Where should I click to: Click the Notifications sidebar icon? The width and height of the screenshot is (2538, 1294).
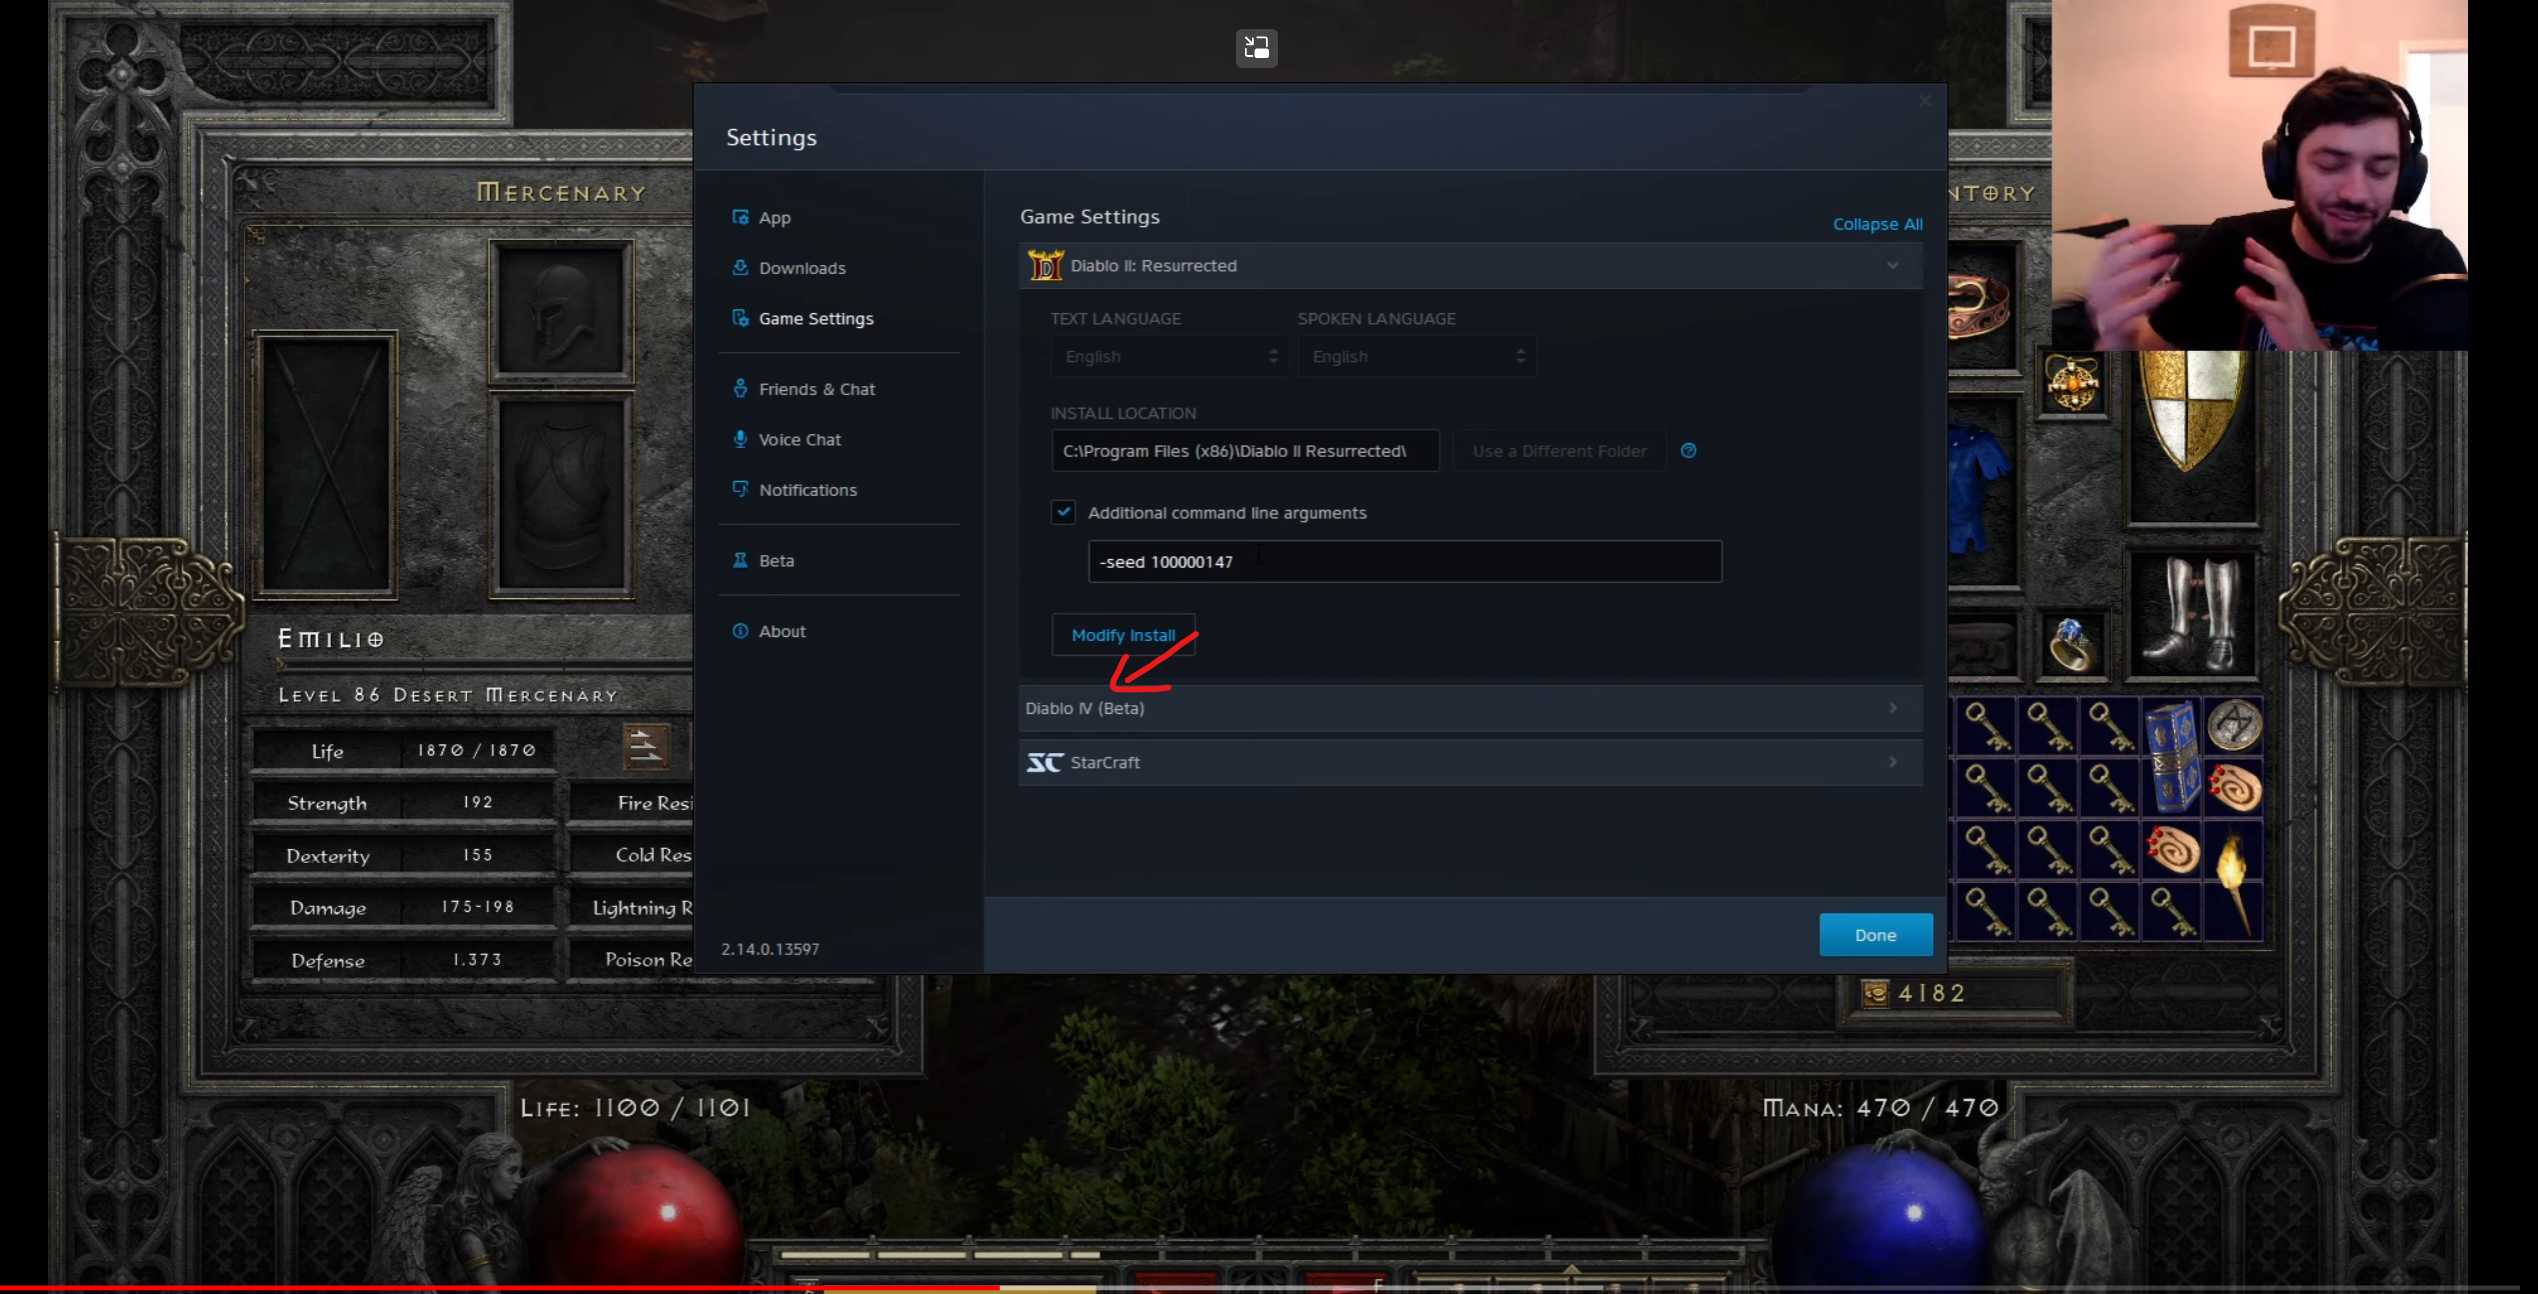pyautogui.click(x=740, y=489)
